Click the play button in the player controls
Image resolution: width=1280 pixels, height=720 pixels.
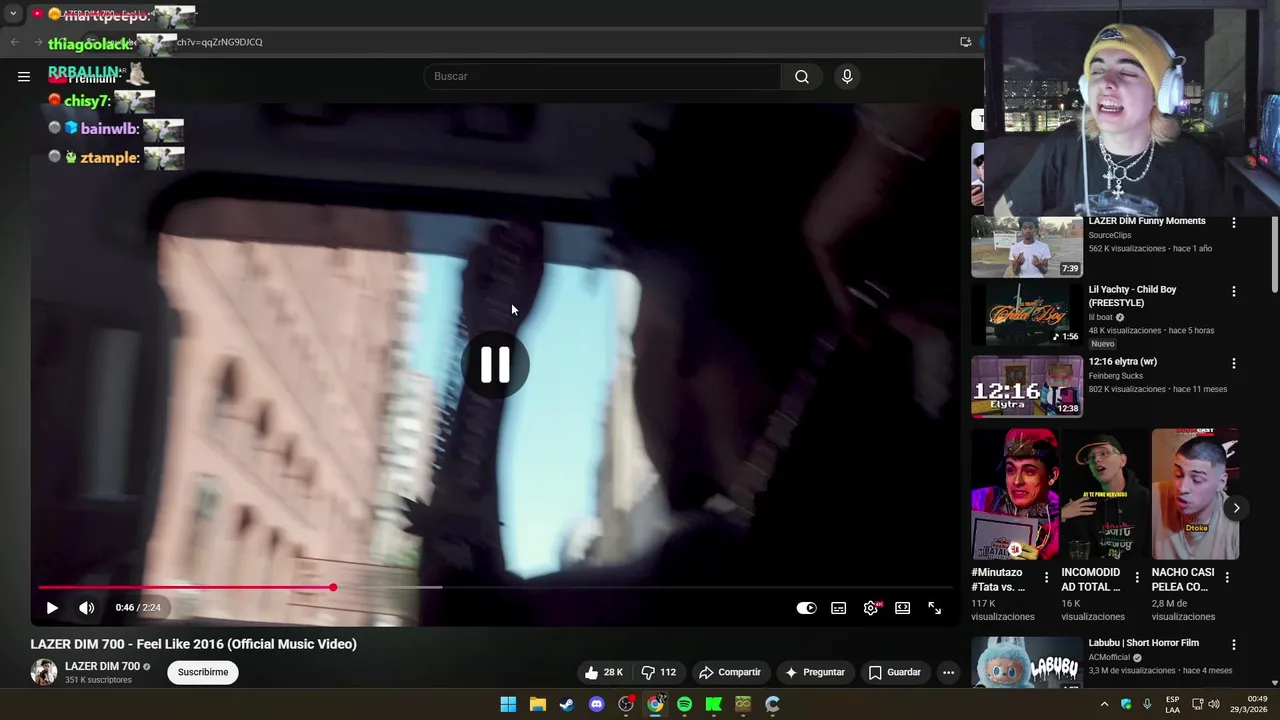52,607
